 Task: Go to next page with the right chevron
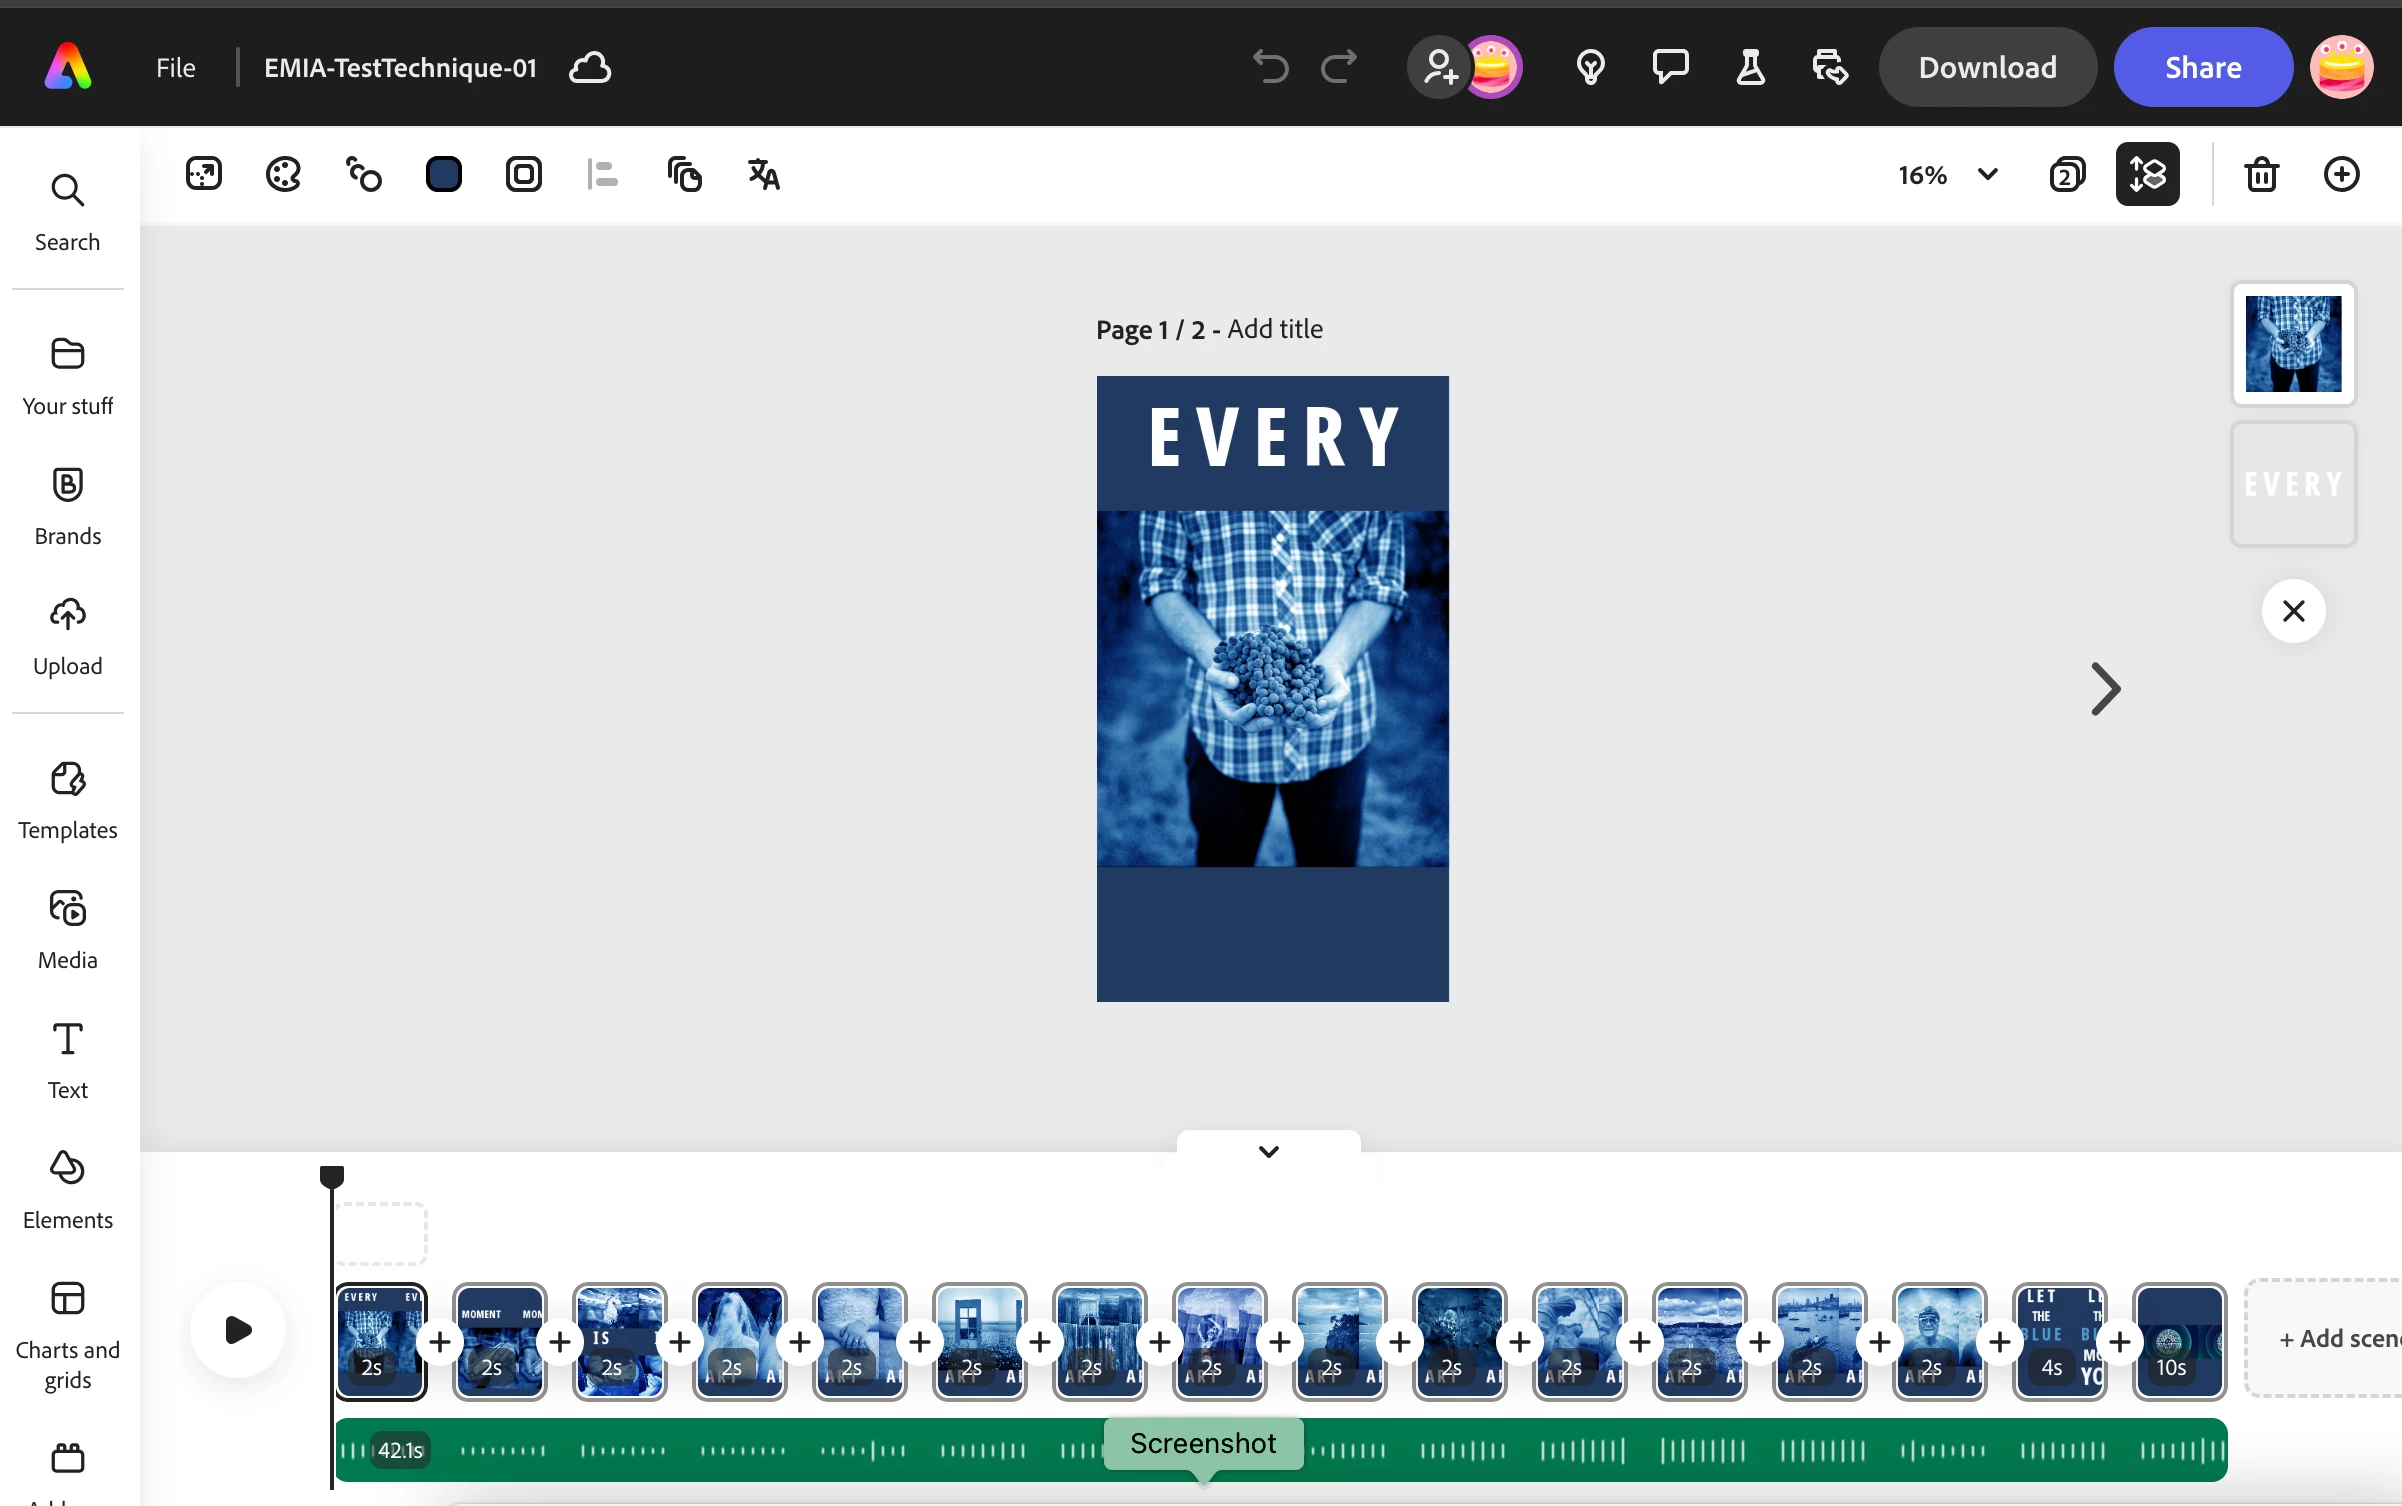click(2105, 689)
